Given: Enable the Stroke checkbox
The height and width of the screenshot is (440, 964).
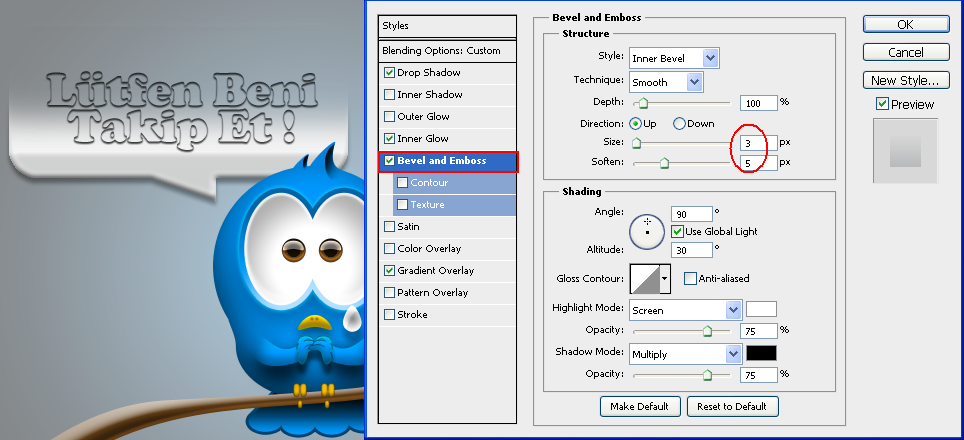Looking at the screenshot, I should pos(389,315).
